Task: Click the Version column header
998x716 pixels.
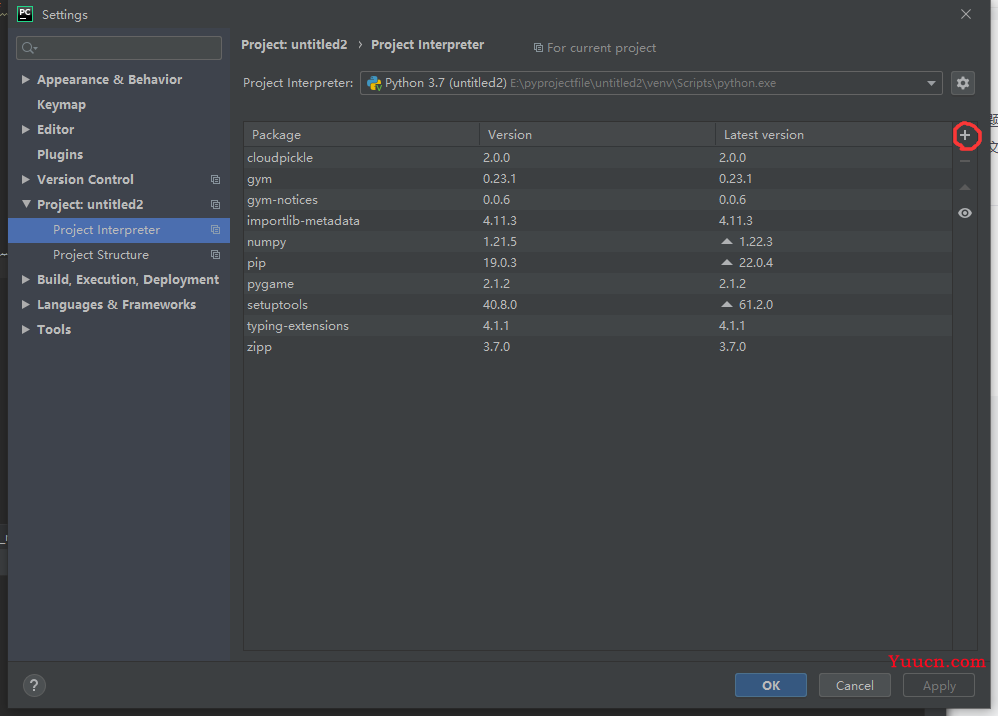Action: (x=597, y=134)
